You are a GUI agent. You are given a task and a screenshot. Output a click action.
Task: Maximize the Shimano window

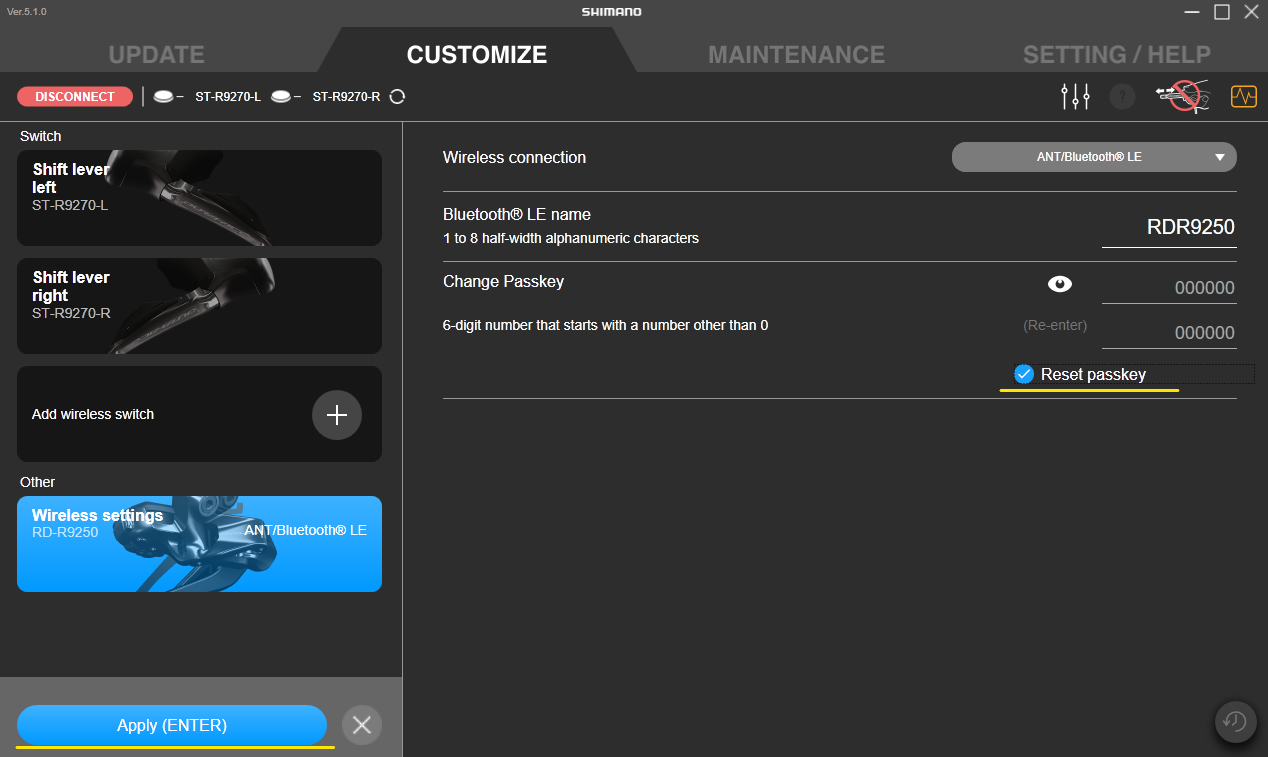tap(1222, 12)
